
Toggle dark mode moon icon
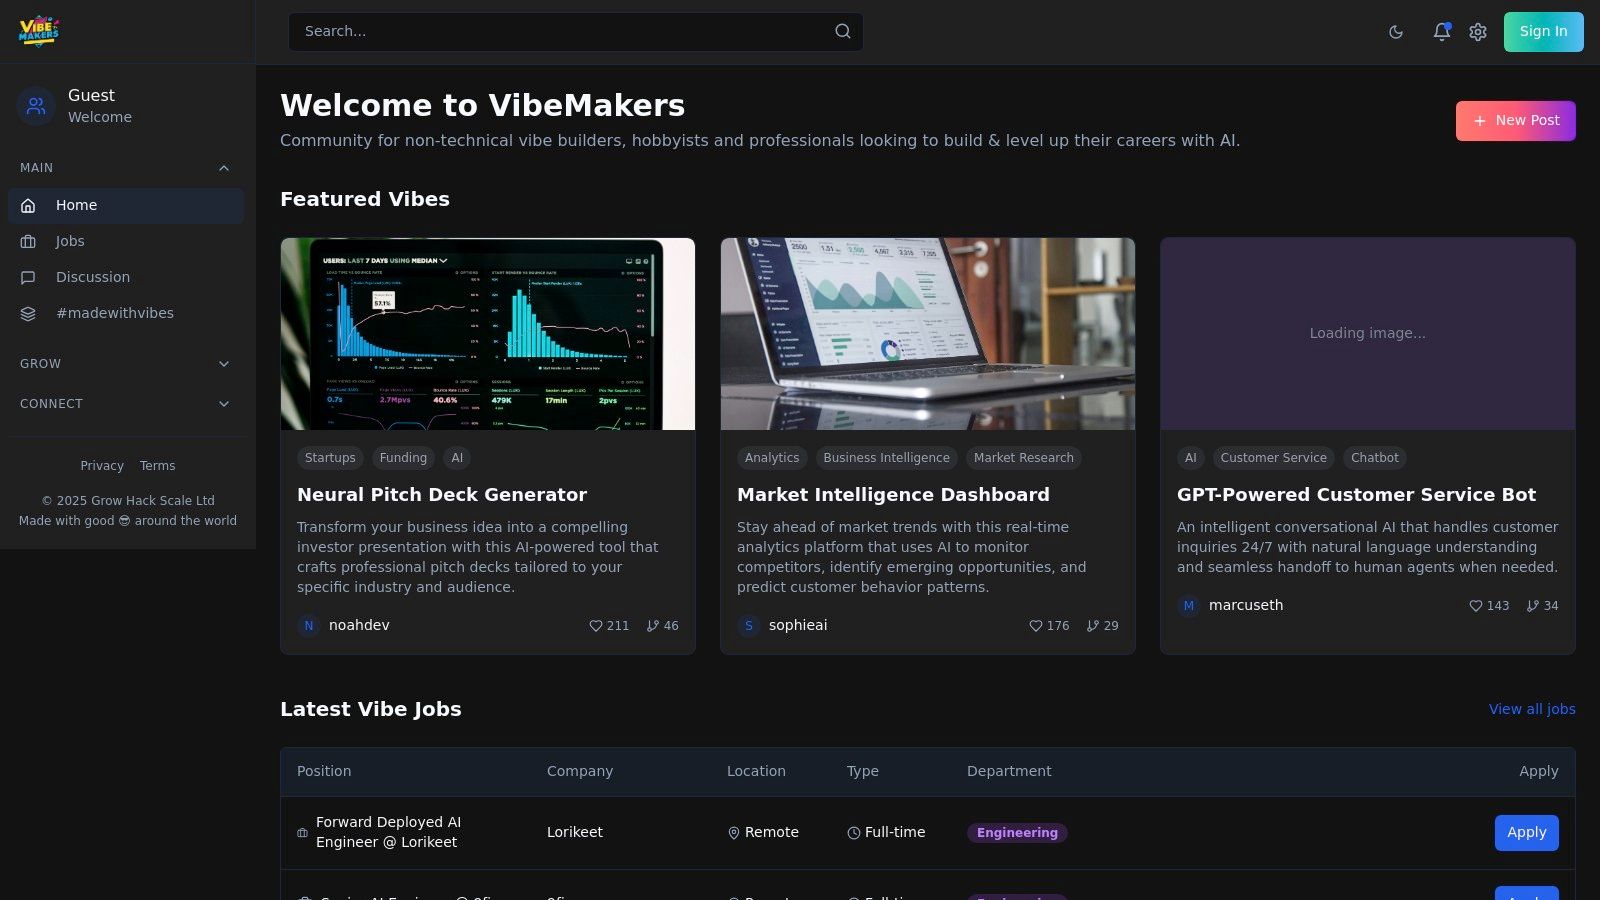pos(1396,32)
